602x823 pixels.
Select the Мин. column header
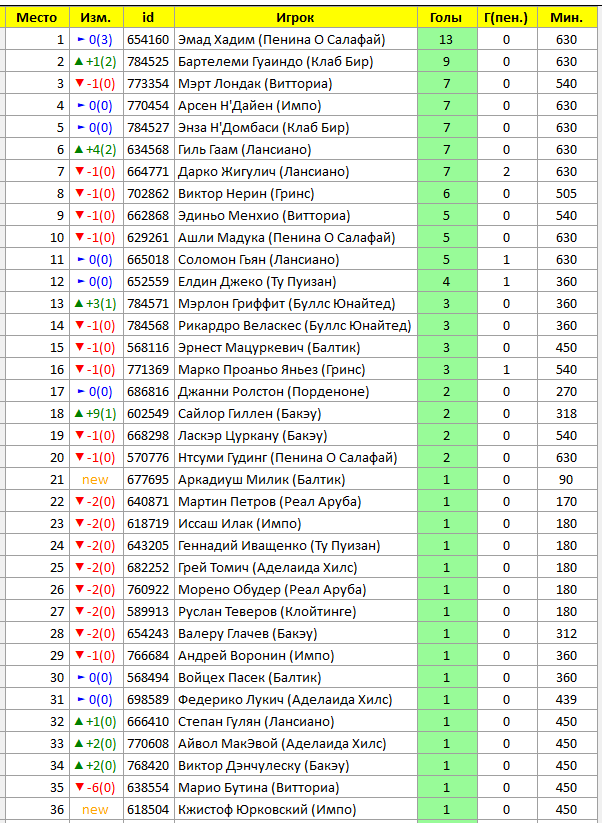566,18
